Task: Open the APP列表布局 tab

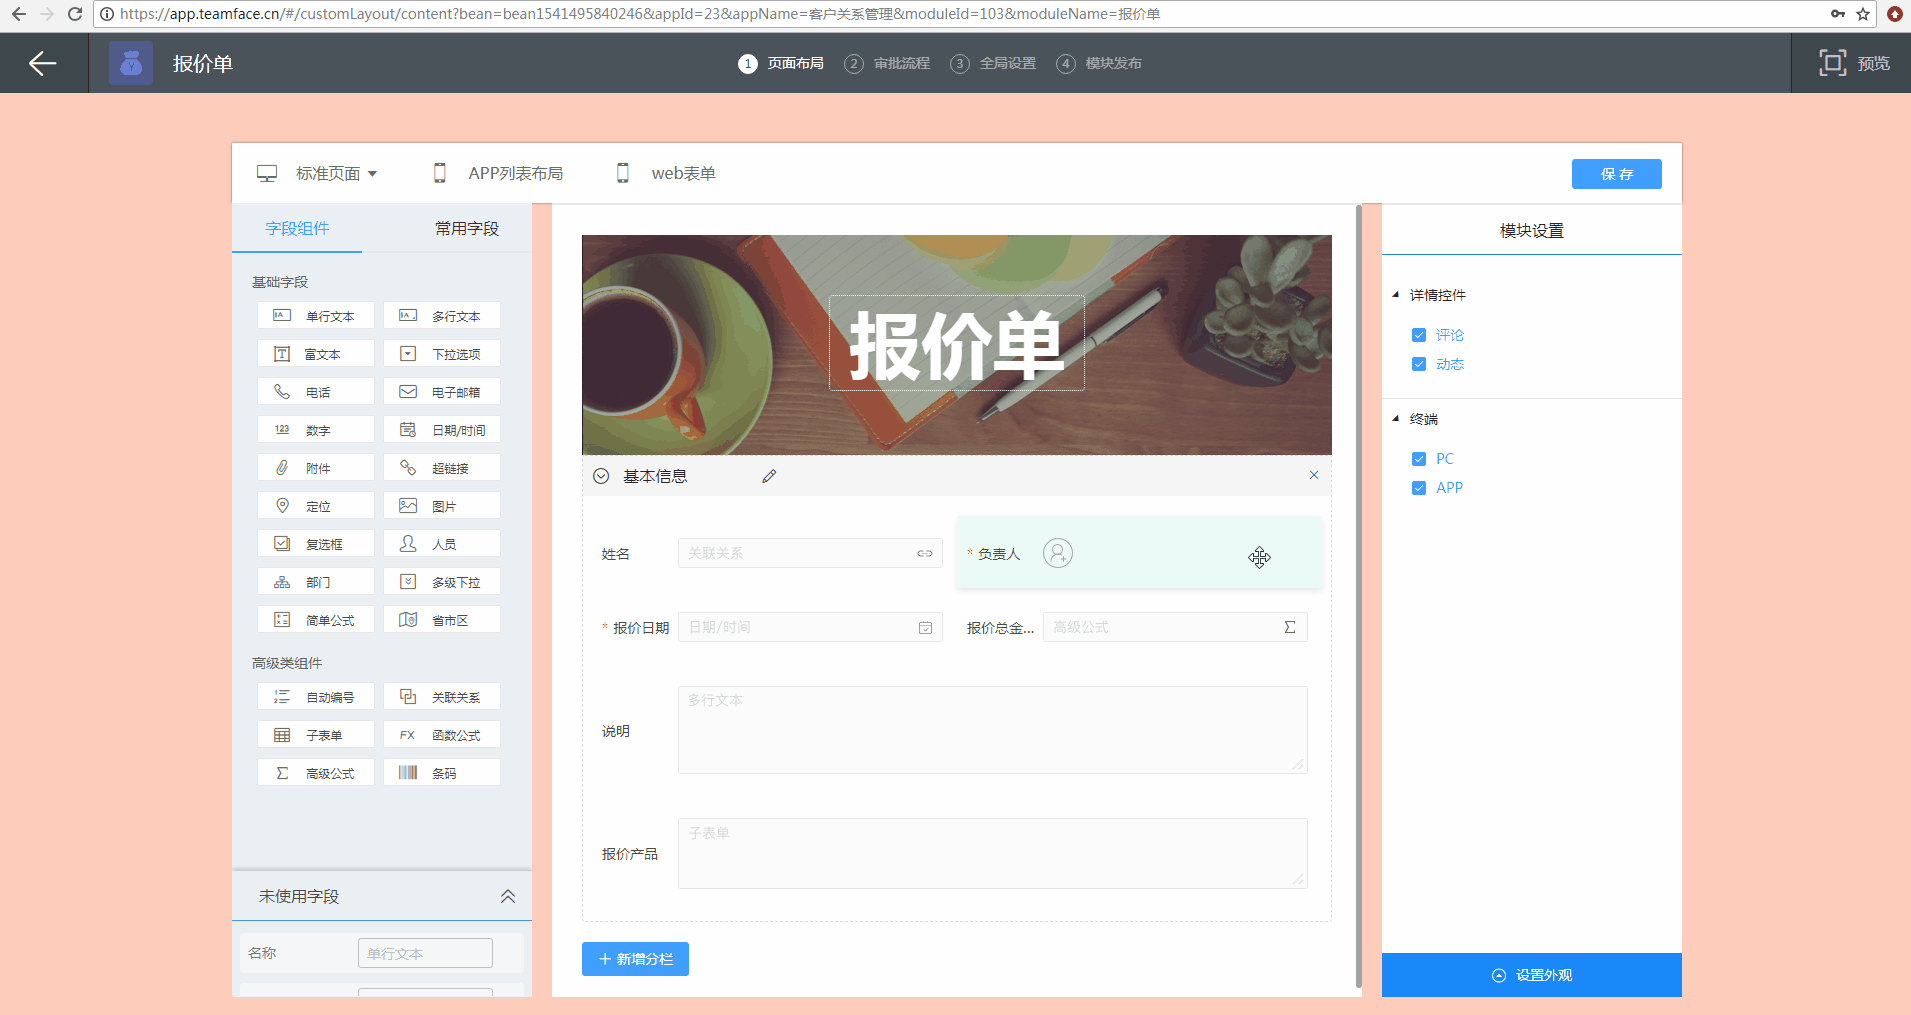Action: click(498, 173)
